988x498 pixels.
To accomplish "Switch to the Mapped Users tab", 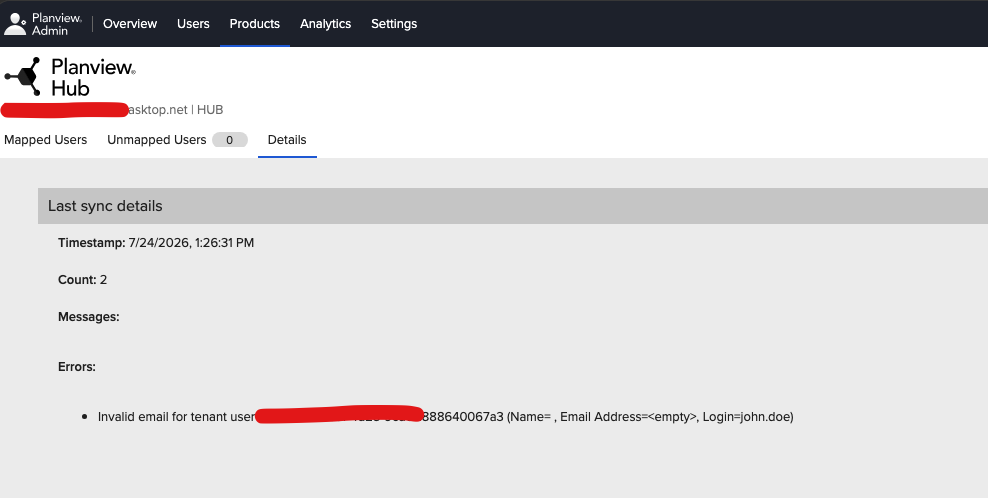I will (x=45, y=140).
